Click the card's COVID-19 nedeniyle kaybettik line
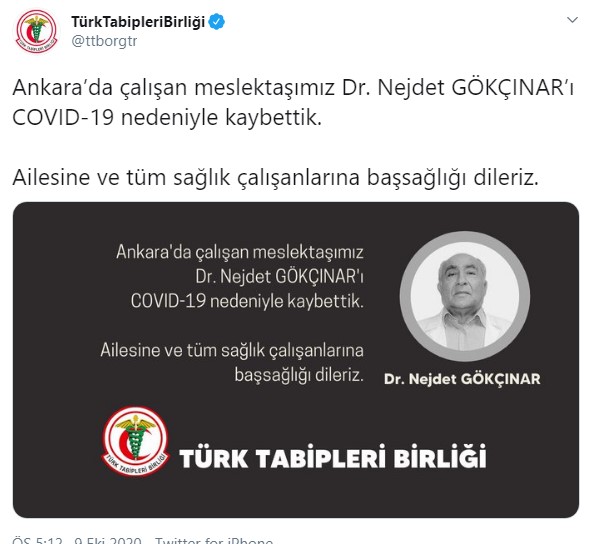 click(x=247, y=301)
